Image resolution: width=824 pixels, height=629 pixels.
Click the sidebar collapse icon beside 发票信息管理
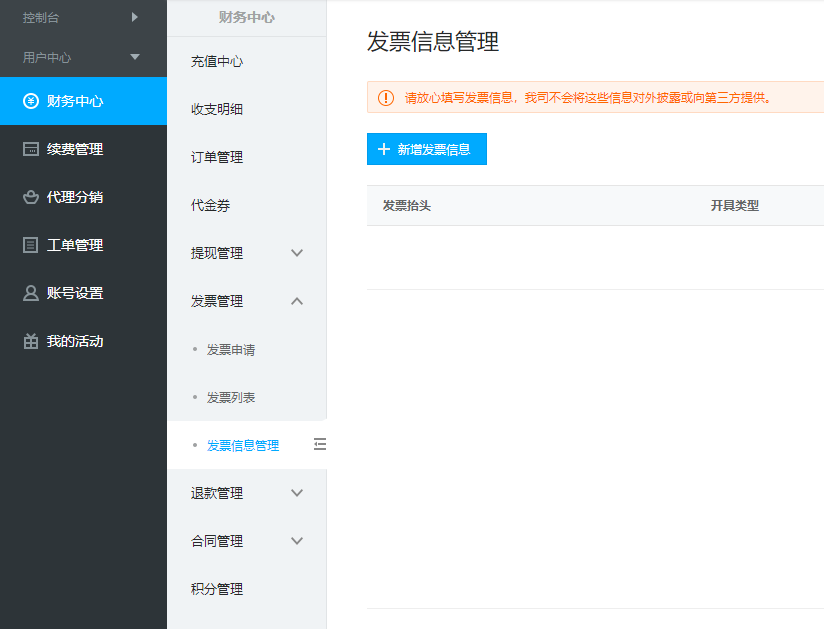[320, 444]
